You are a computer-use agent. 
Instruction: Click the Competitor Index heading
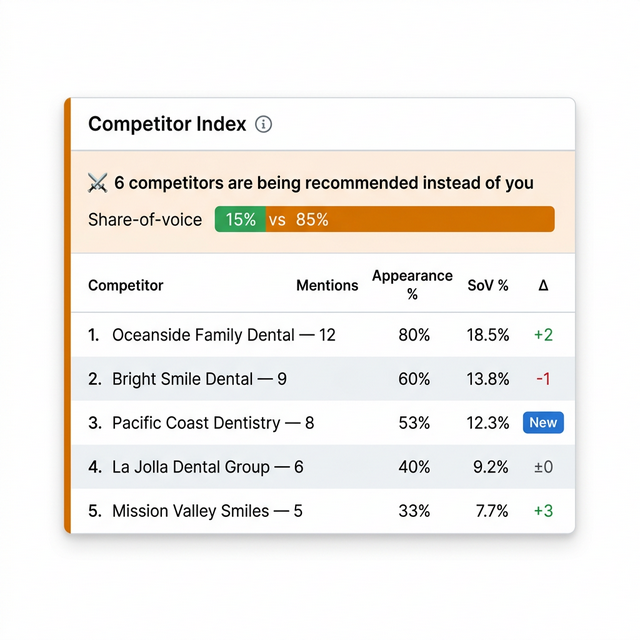pyautogui.click(x=167, y=125)
